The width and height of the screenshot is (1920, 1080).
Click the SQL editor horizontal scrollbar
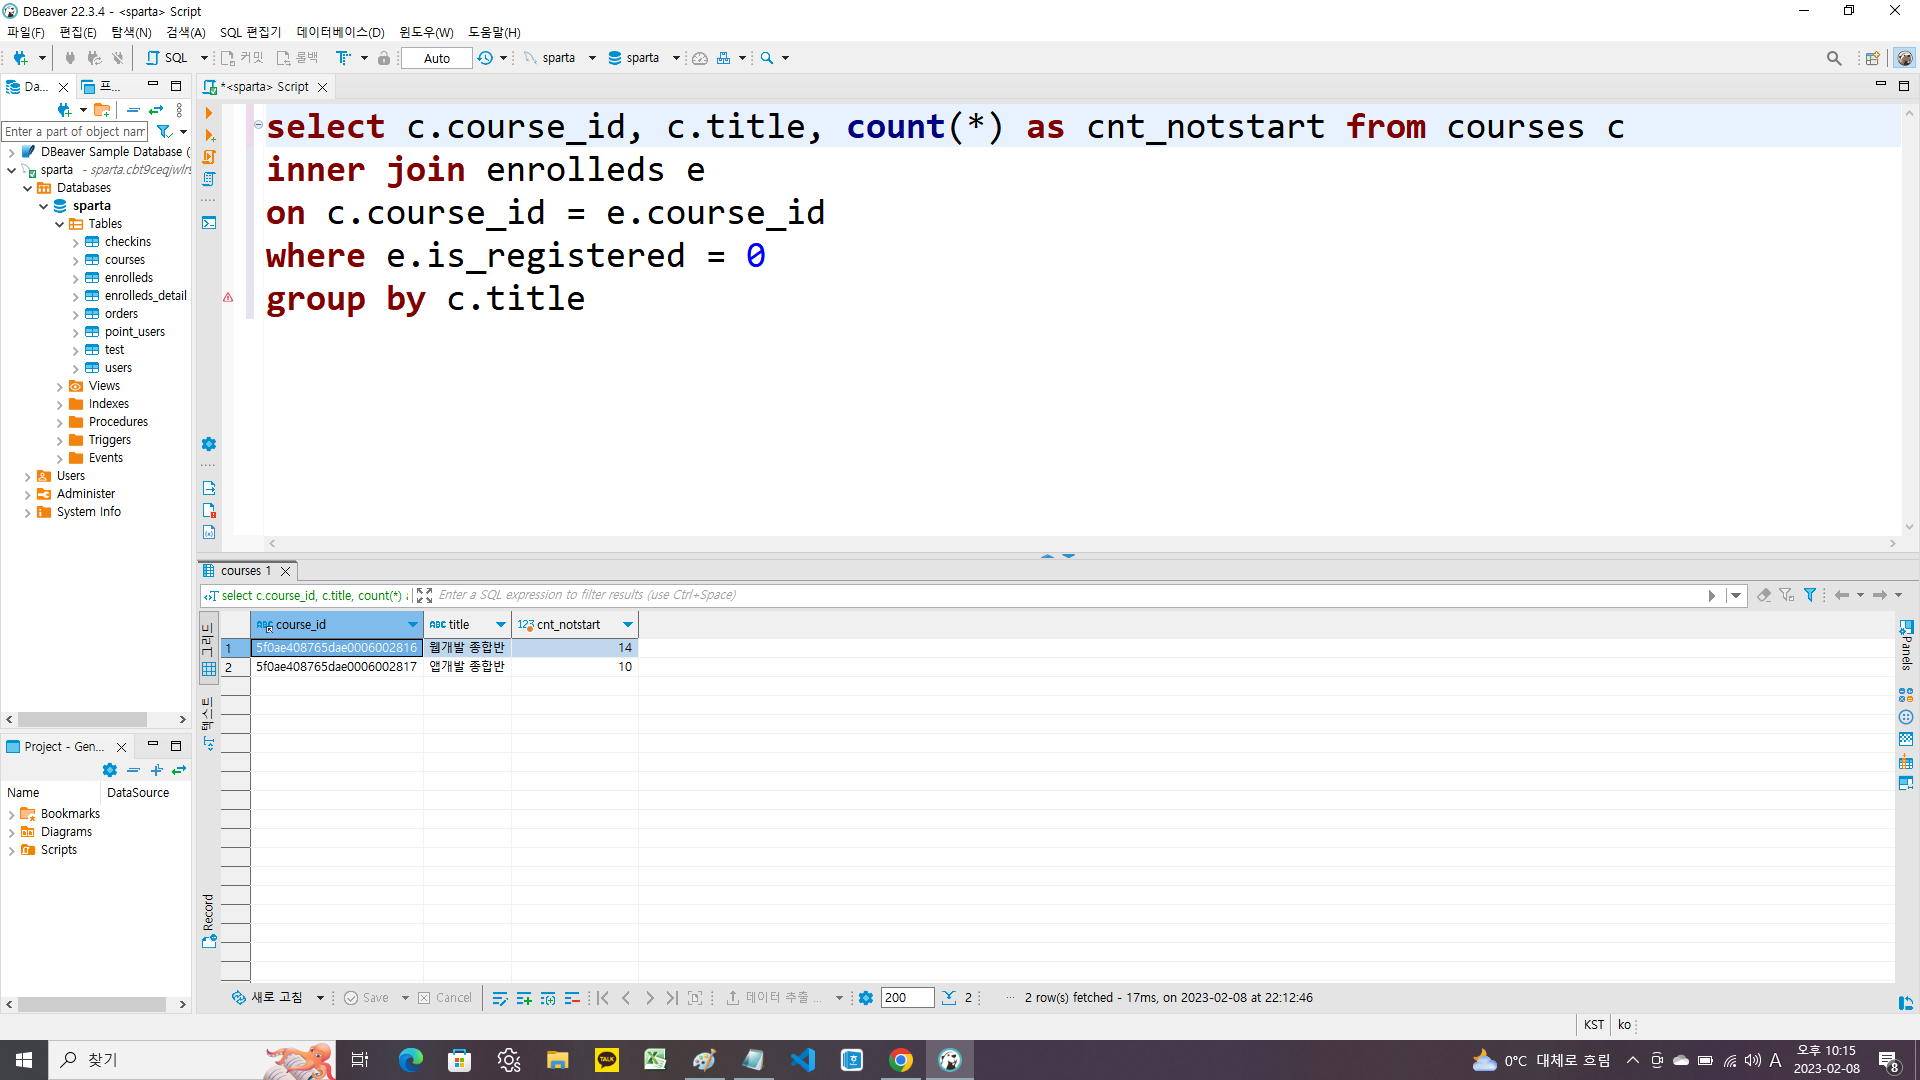tap(1082, 544)
